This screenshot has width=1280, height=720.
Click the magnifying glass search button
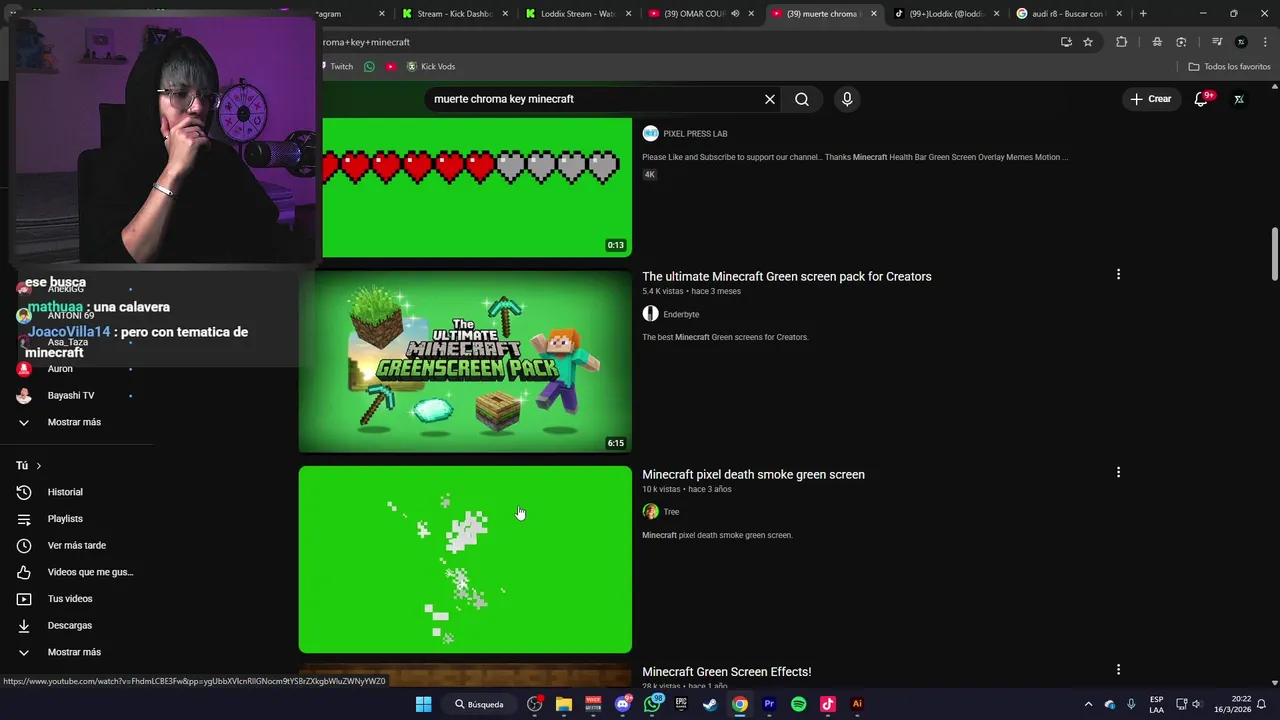[802, 99]
